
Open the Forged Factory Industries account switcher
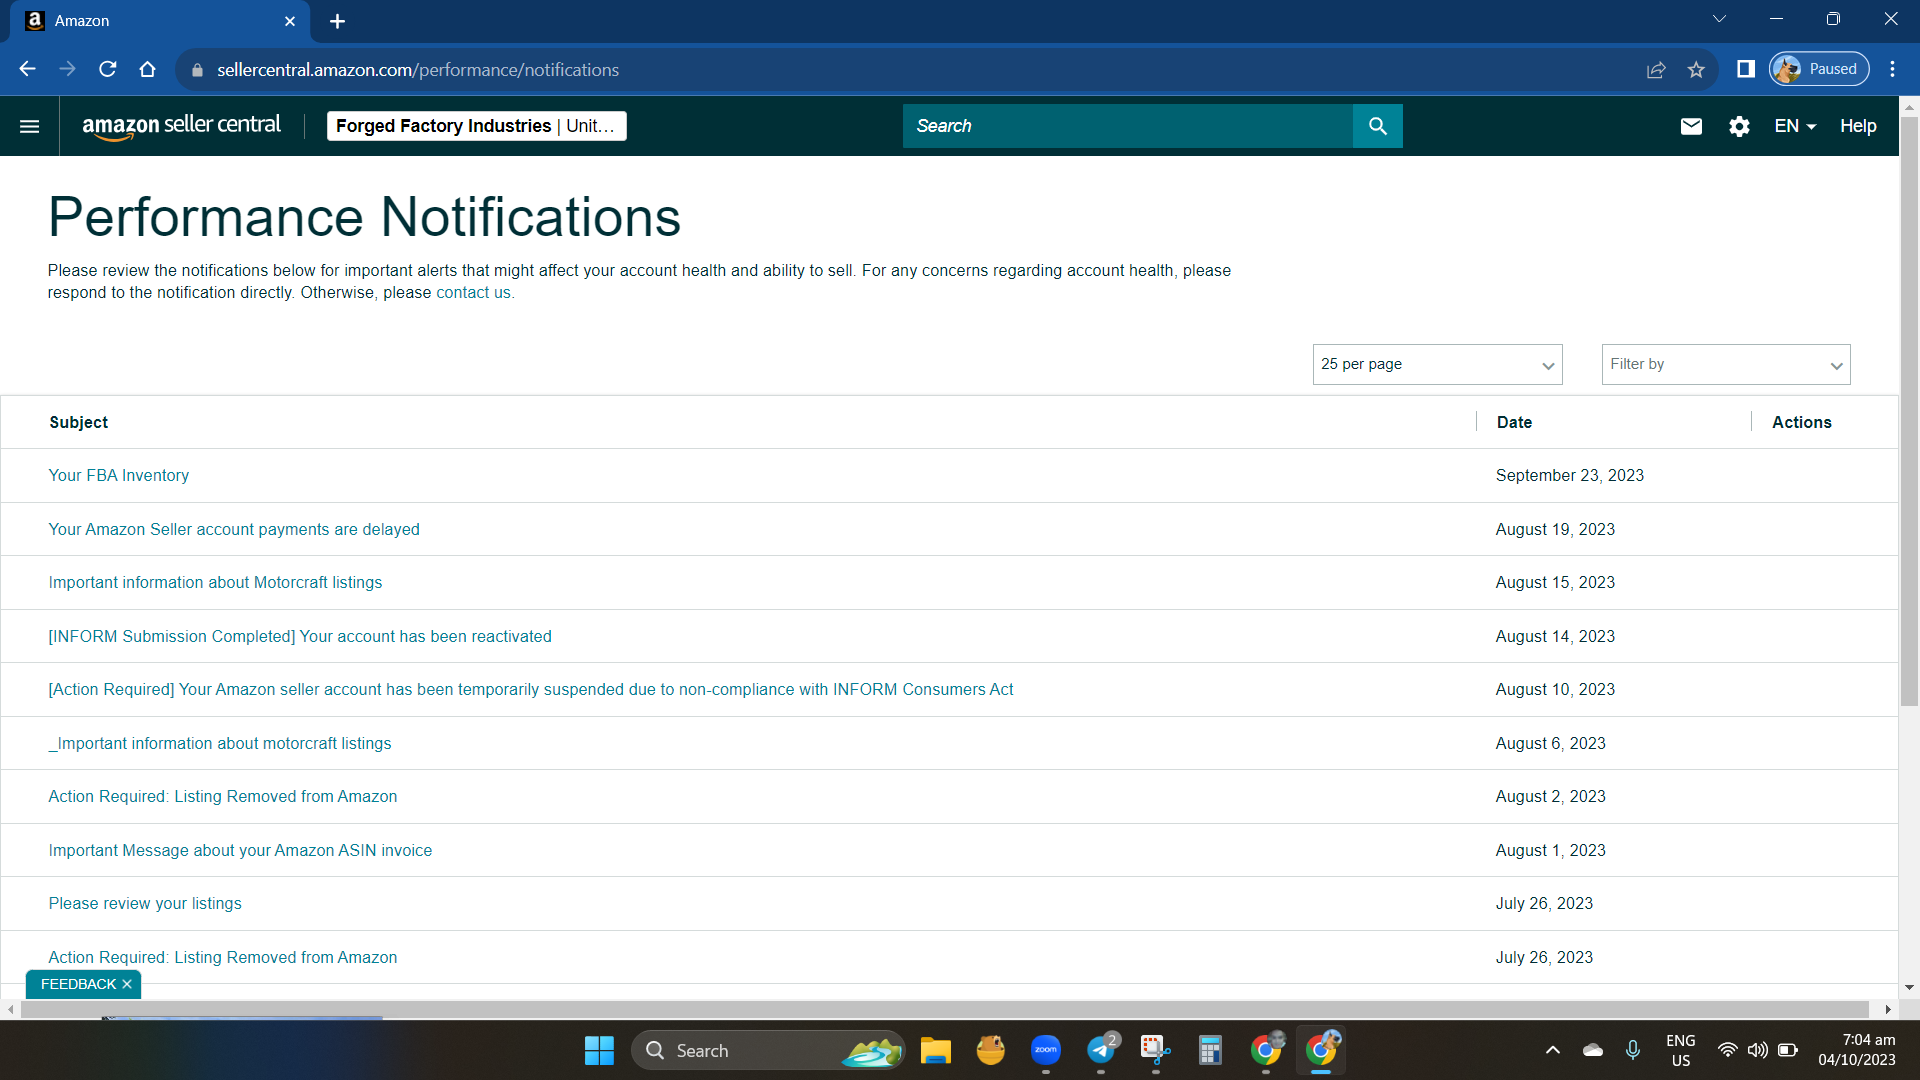click(x=477, y=126)
